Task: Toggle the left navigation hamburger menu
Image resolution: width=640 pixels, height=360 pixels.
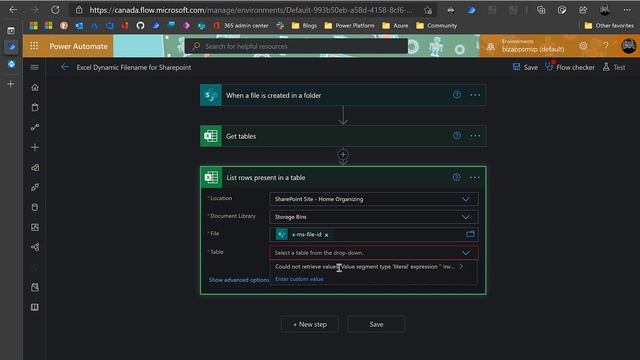Action: pyautogui.click(x=35, y=67)
